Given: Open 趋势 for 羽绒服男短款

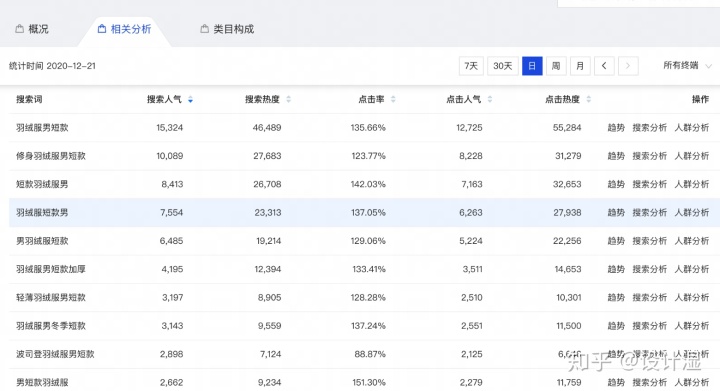Looking at the screenshot, I should [616, 128].
